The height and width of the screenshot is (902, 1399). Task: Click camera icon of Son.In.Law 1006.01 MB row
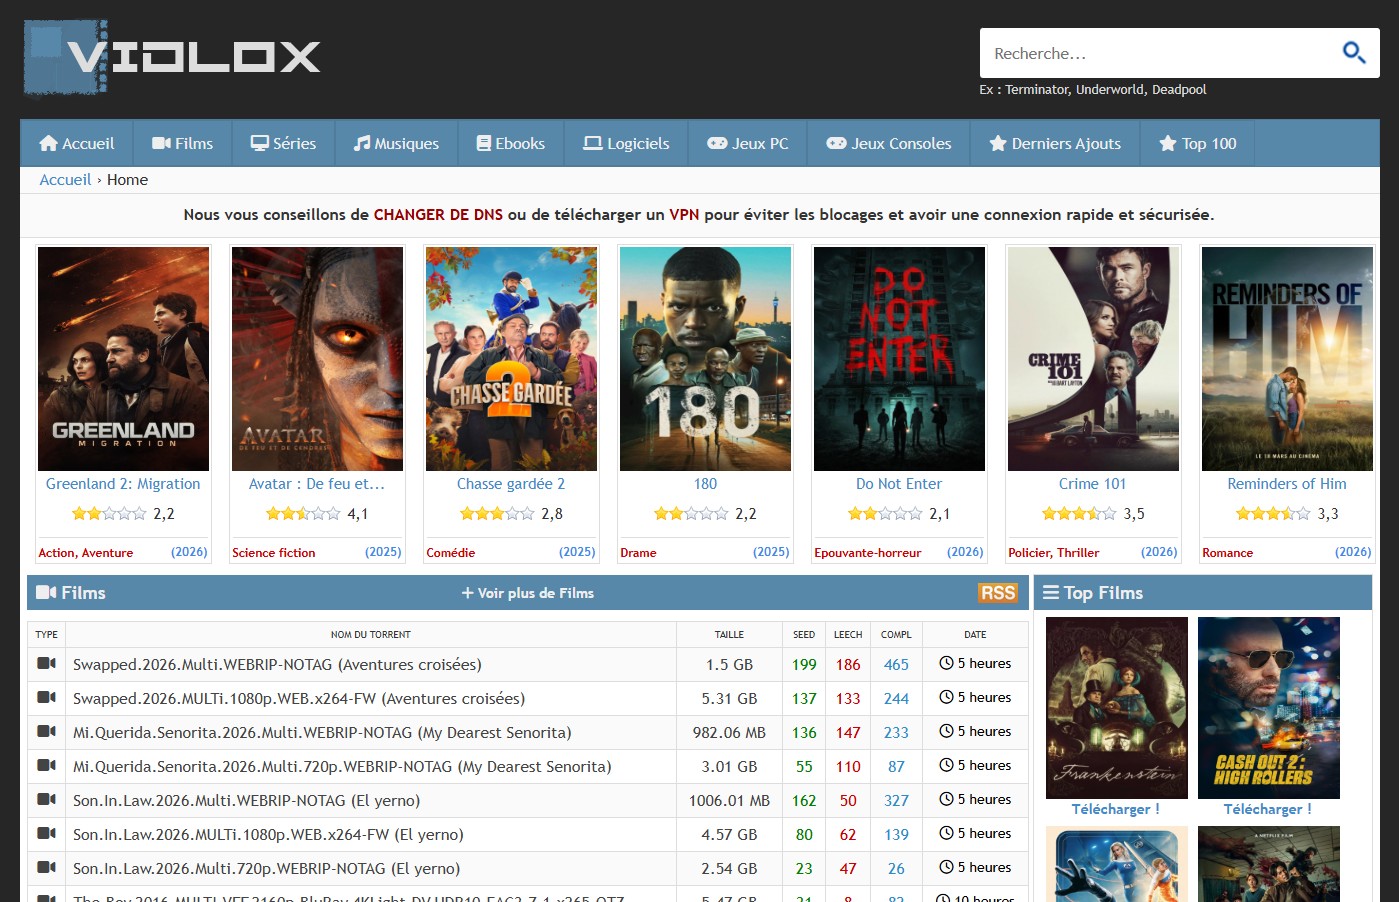tap(46, 799)
